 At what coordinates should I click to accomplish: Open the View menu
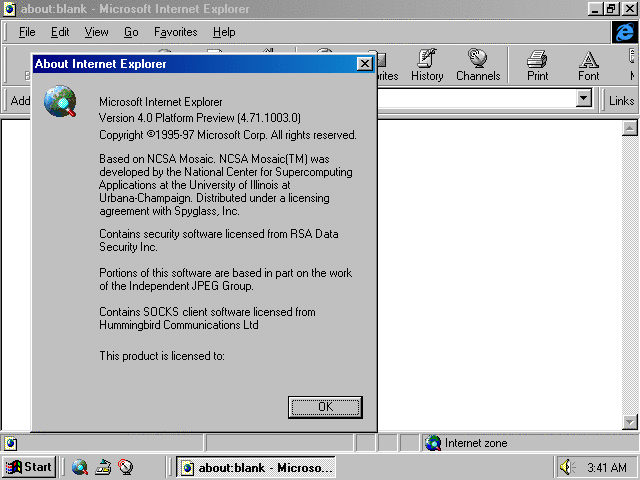pos(96,32)
